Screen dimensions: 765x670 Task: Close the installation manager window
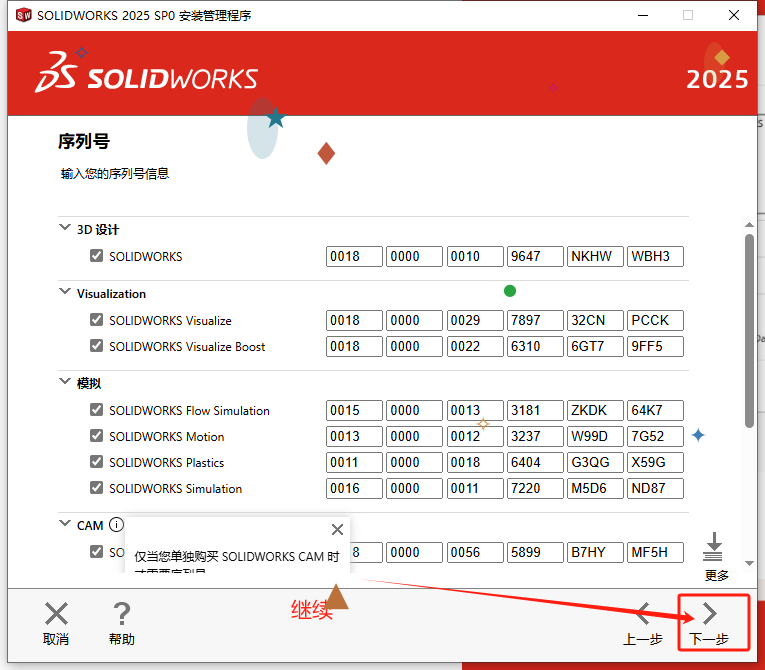[x=733, y=16]
